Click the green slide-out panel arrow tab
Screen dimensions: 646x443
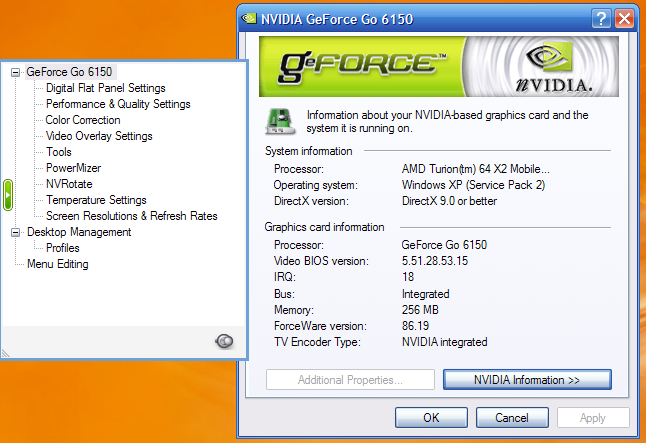pyautogui.click(x=8, y=195)
